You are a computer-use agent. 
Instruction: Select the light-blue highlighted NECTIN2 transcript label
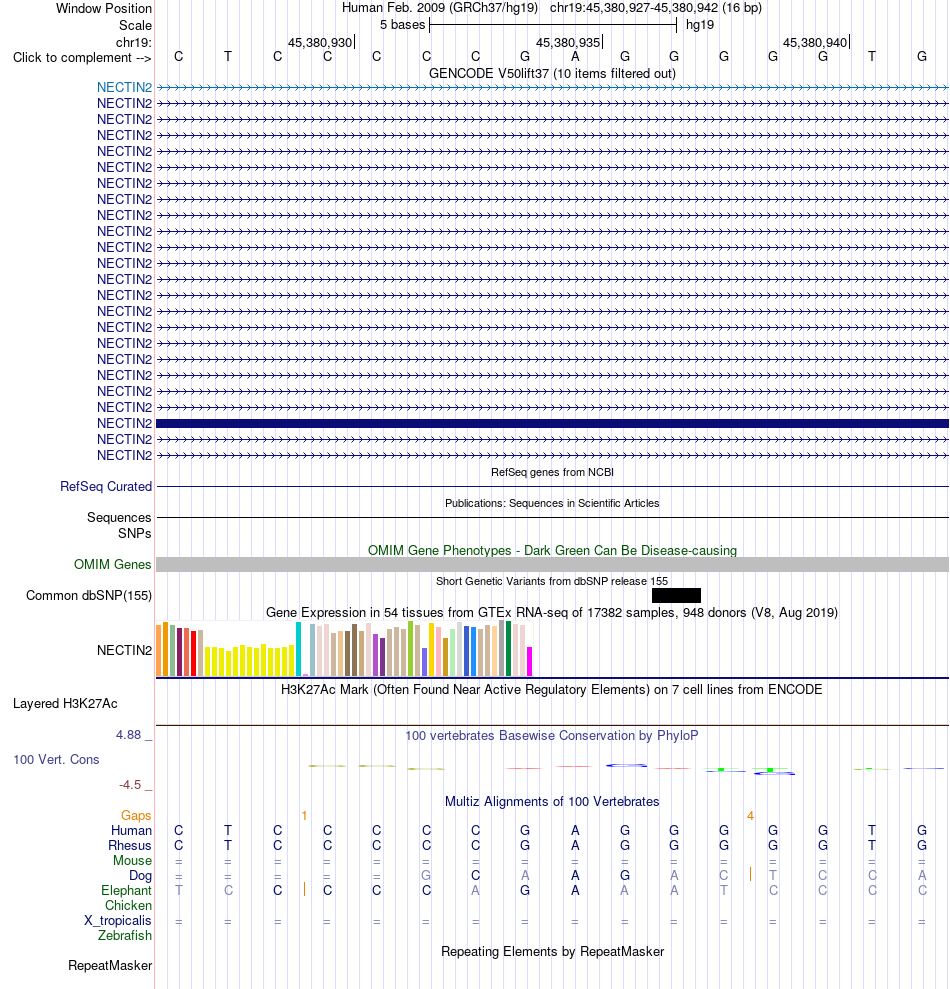pyautogui.click(x=124, y=87)
